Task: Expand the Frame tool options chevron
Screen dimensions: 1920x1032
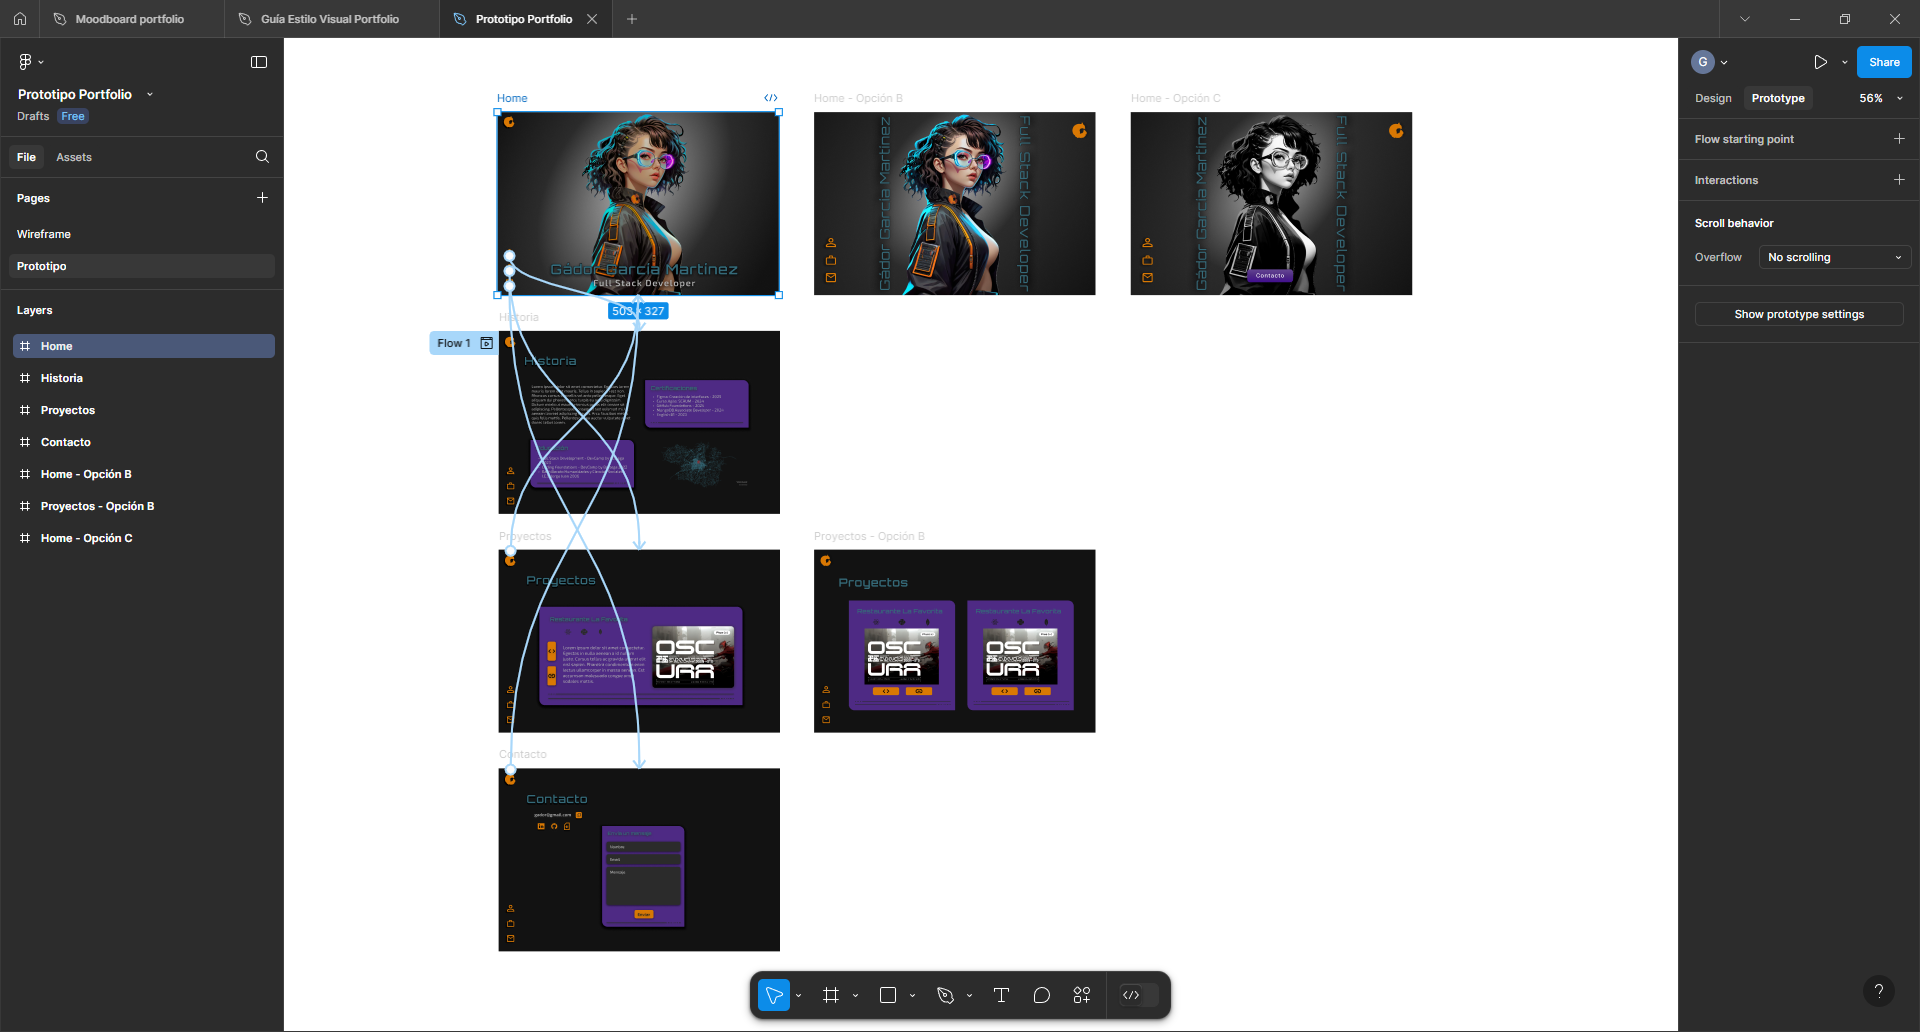Action: (855, 996)
